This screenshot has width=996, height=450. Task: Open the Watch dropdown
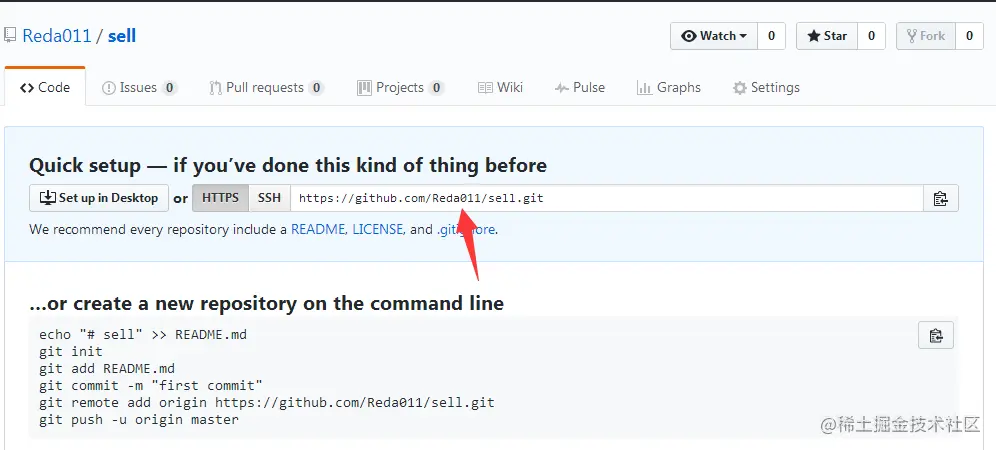[x=714, y=36]
